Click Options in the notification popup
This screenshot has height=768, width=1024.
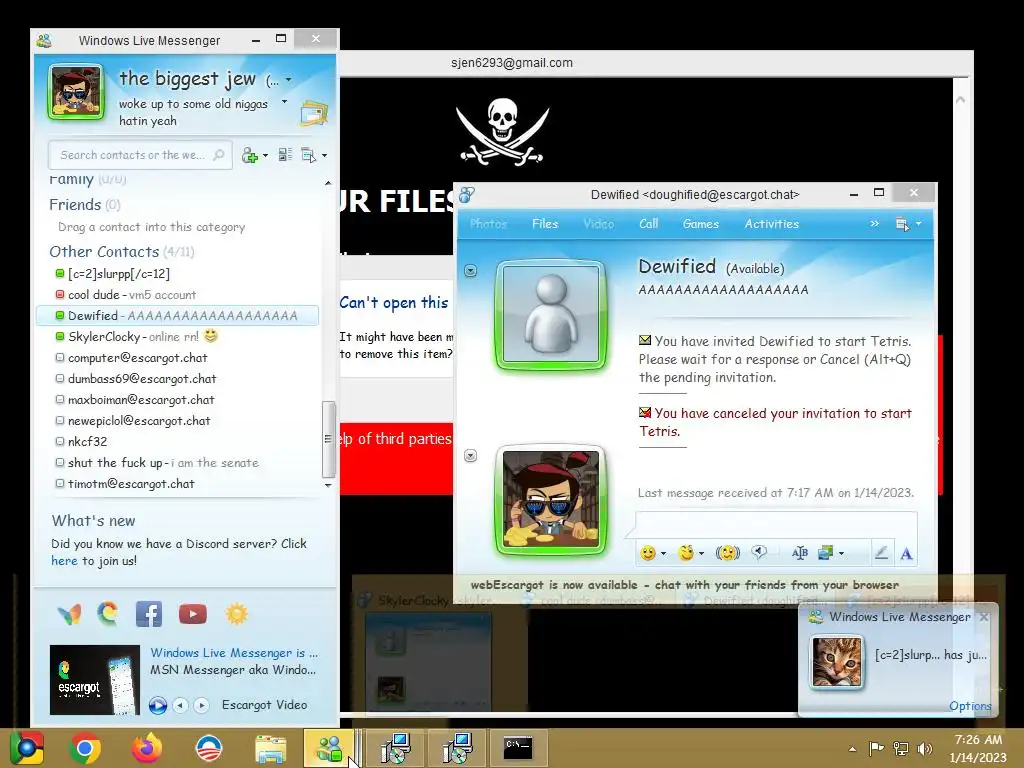click(970, 706)
